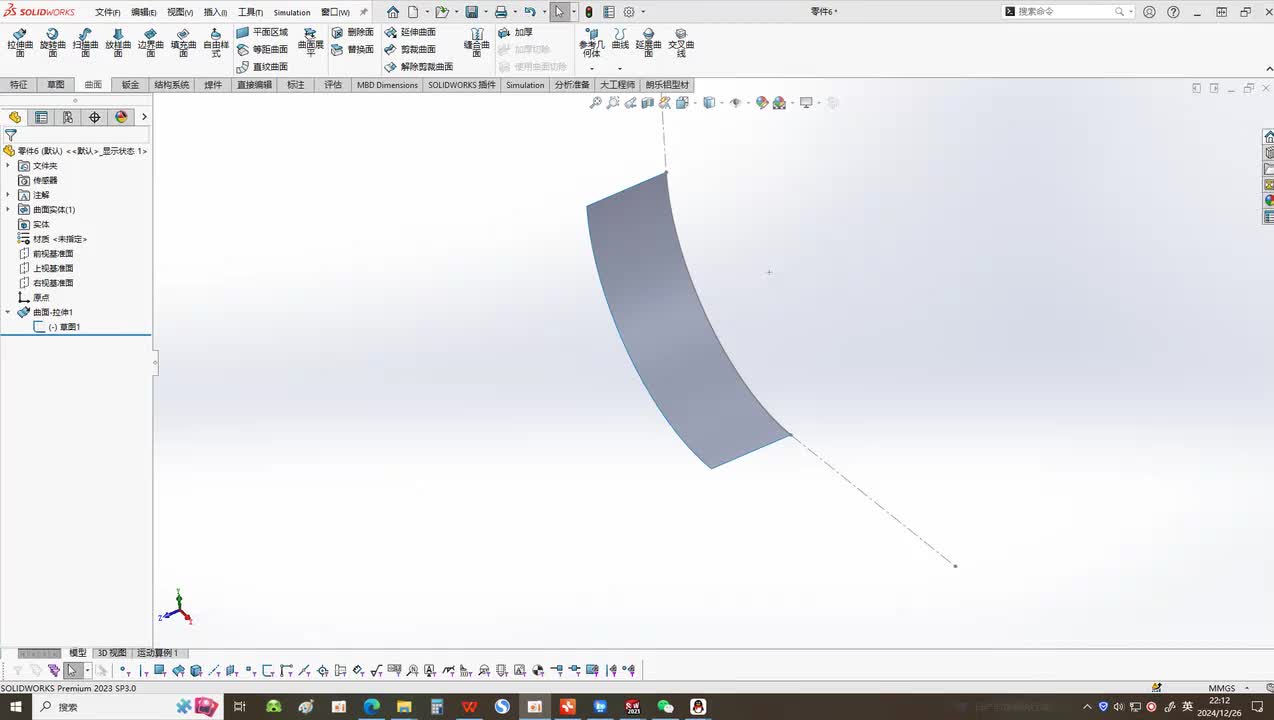Click the 交叉曲线 intersection curve tool
Viewport: 1274px width, 720px height.
pyautogui.click(x=681, y=43)
